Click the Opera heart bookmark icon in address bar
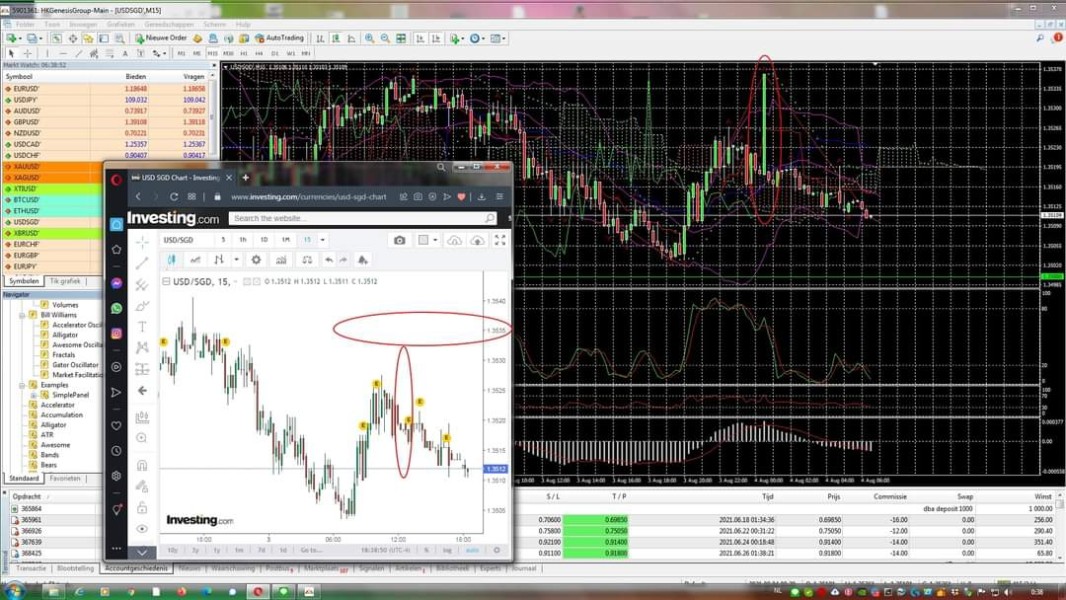1066x600 pixels. [462, 196]
